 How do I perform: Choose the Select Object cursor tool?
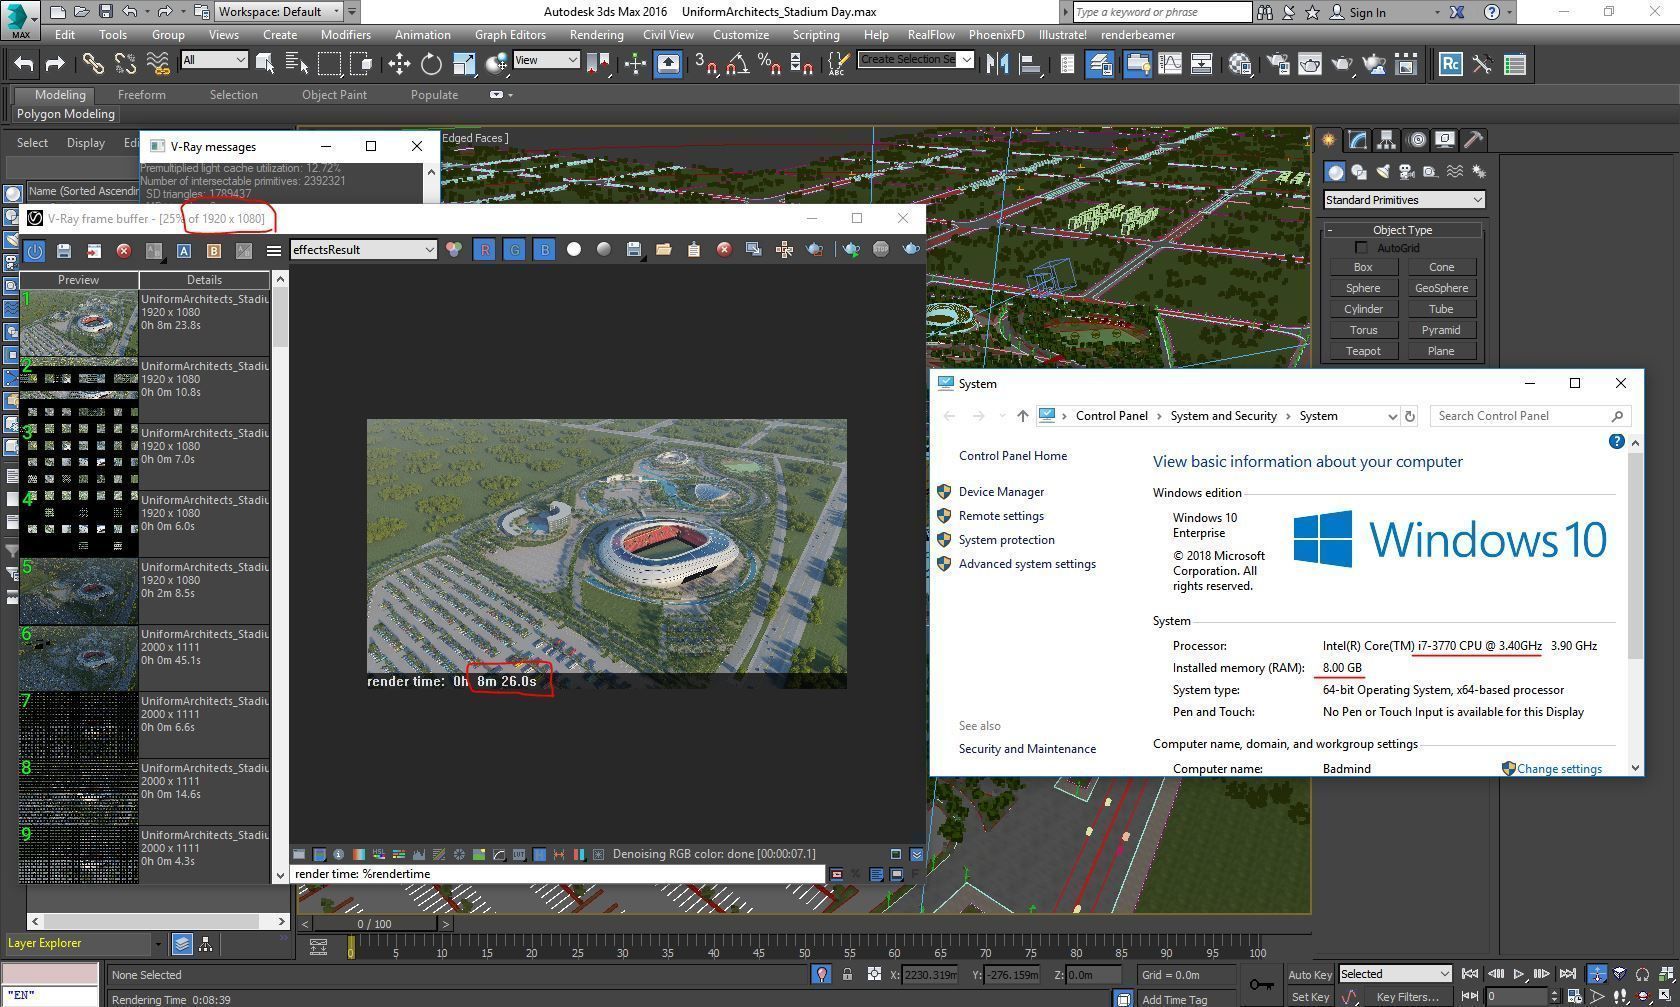point(265,64)
